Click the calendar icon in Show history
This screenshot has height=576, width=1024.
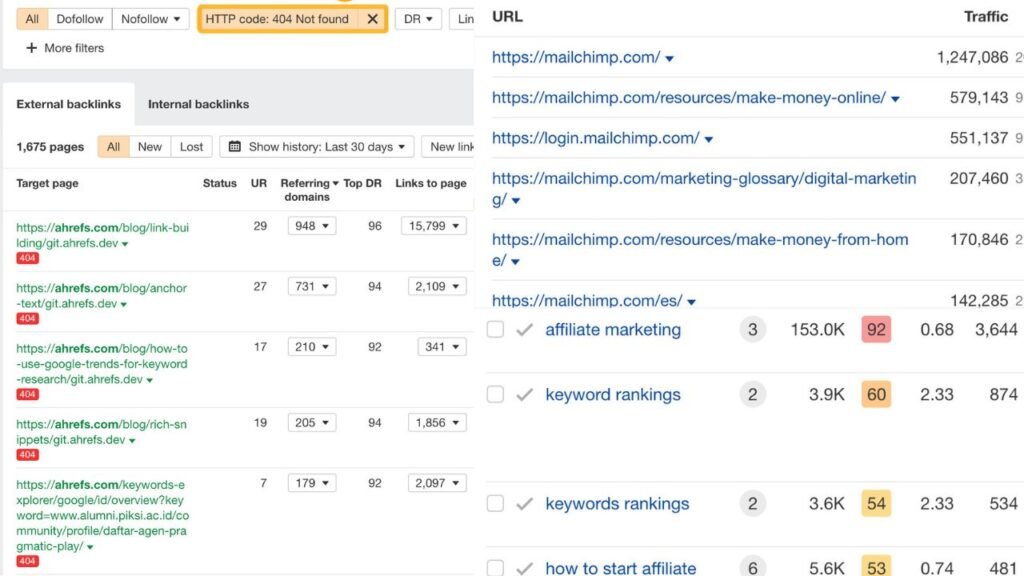pos(235,147)
